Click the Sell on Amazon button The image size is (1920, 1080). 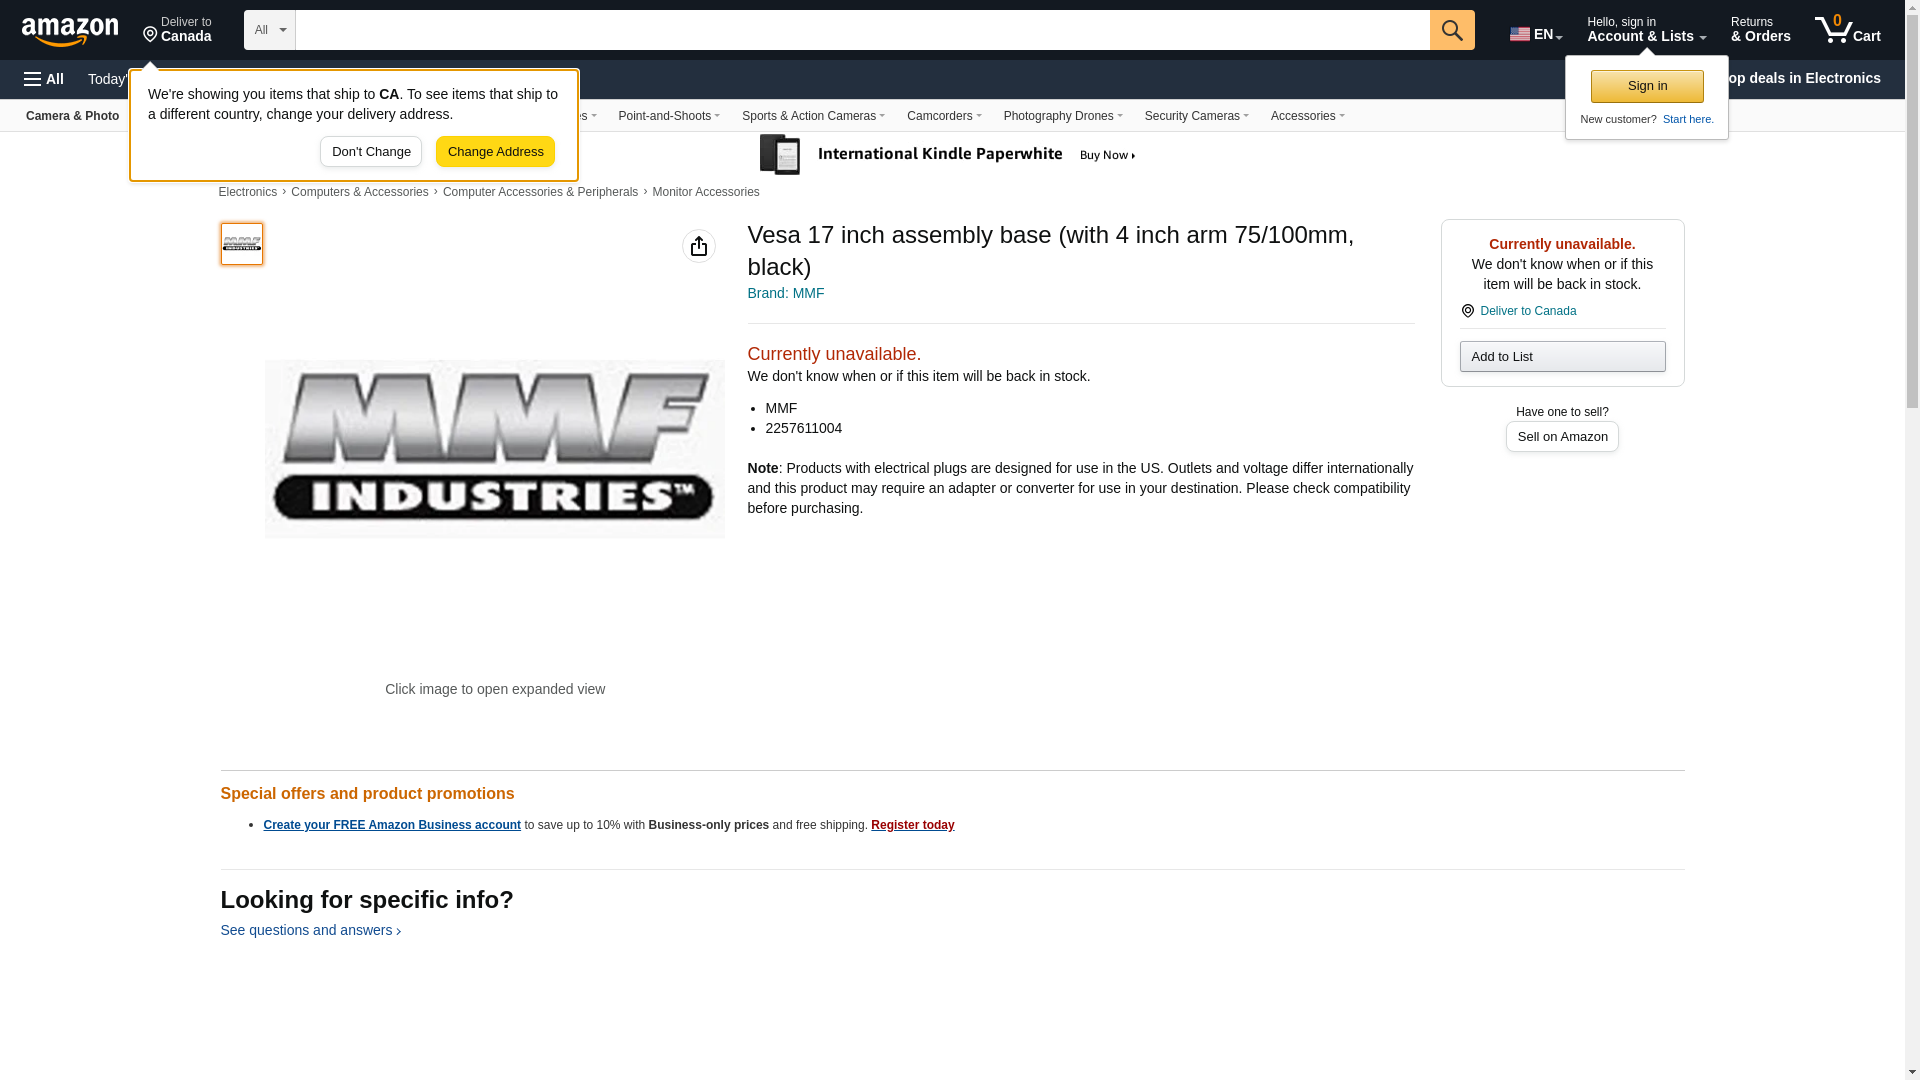[x=1562, y=437]
